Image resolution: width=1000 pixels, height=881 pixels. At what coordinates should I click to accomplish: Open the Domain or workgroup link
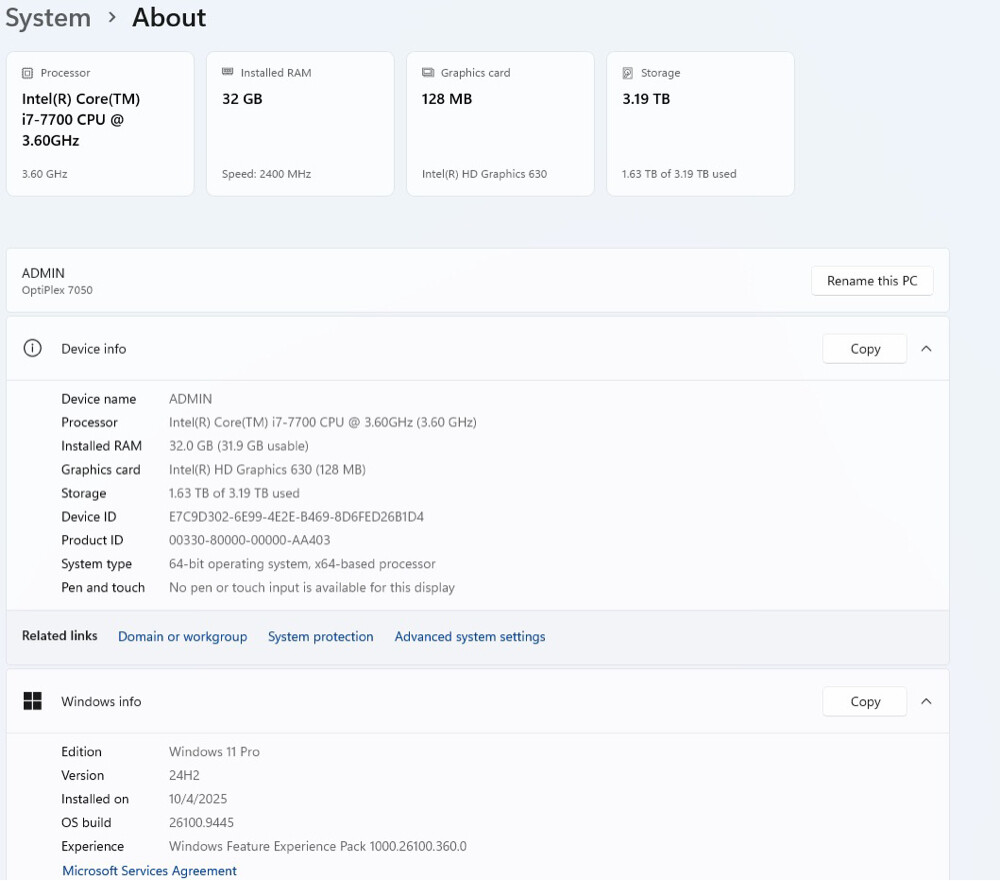pyautogui.click(x=182, y=637)
